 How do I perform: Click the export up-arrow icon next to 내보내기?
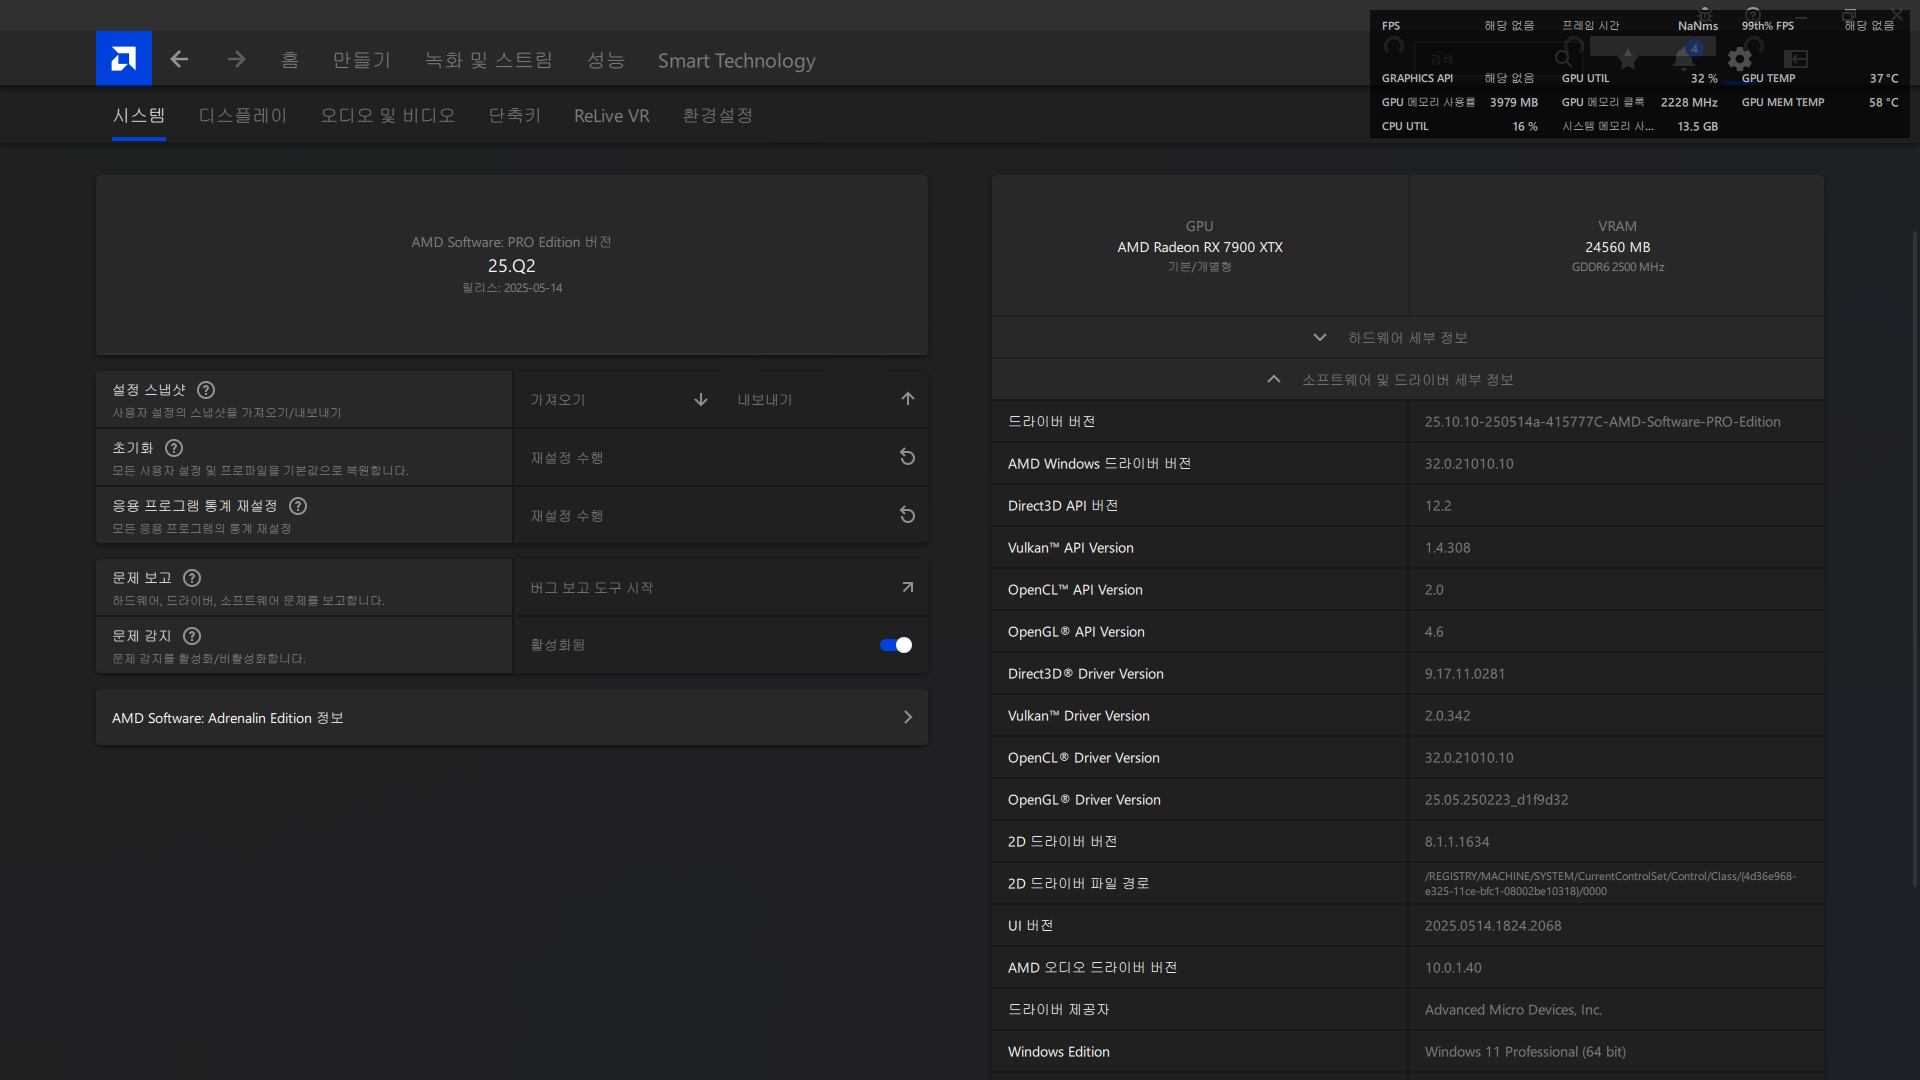(x=908, y=399)
